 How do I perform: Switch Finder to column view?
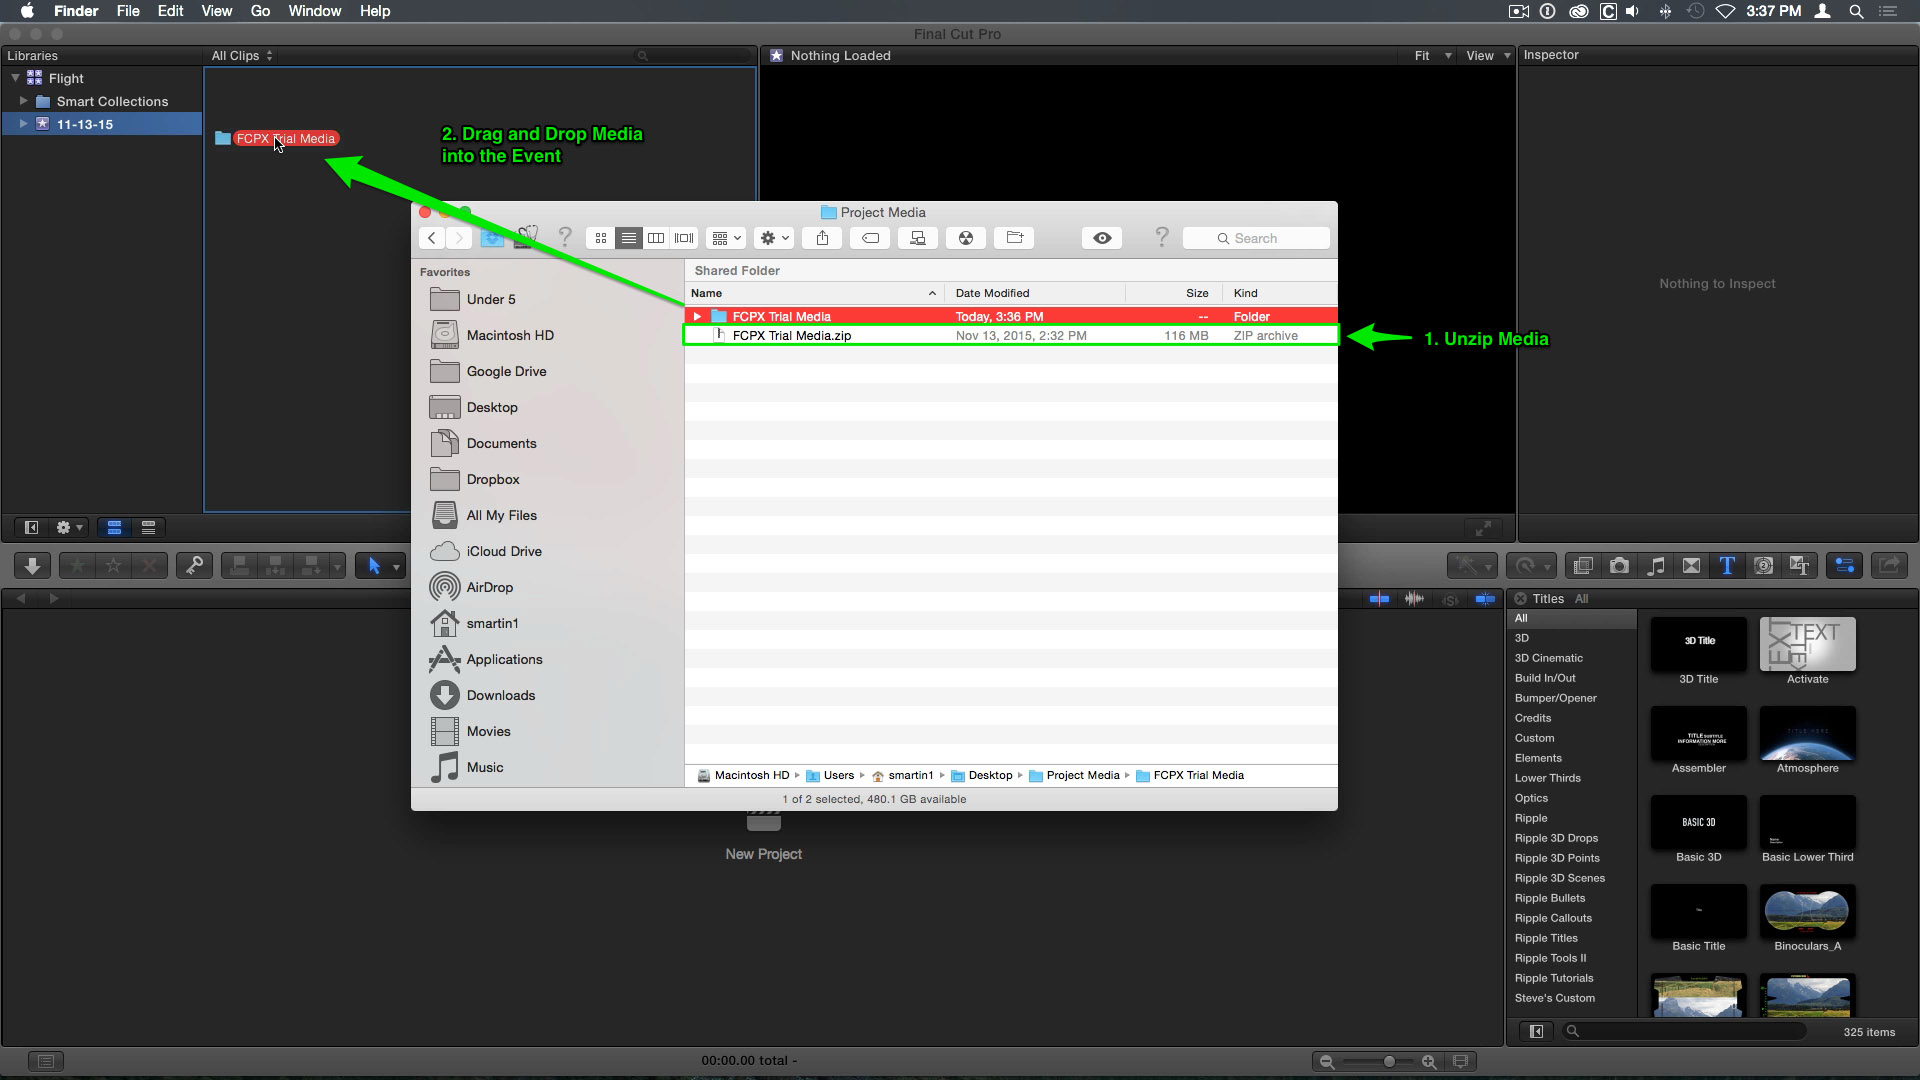(x=656, y=238)
